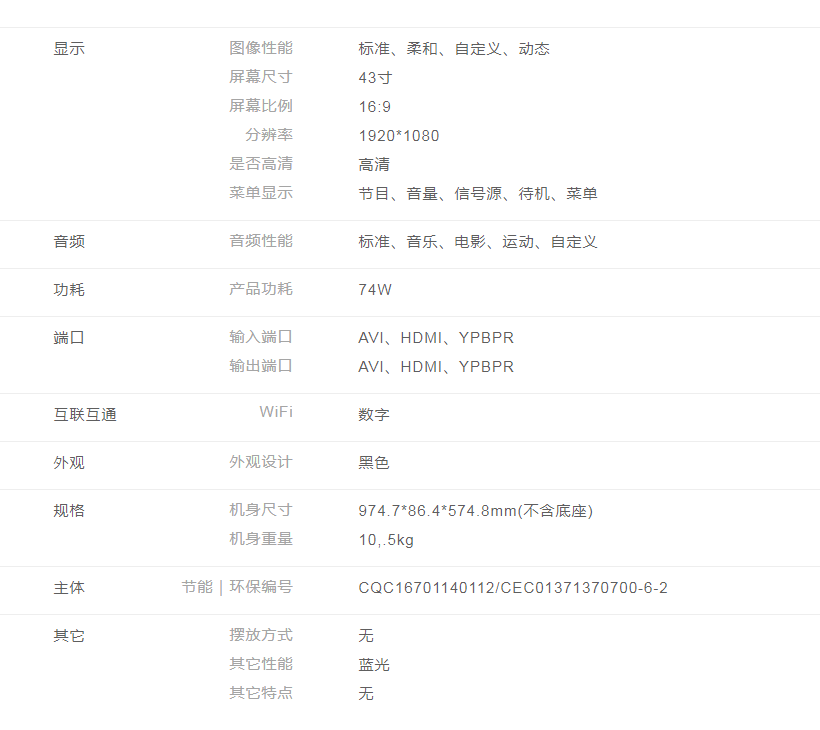Select the 音频性能 value text
Screen dimensions: 820x730
pos(477,242)
